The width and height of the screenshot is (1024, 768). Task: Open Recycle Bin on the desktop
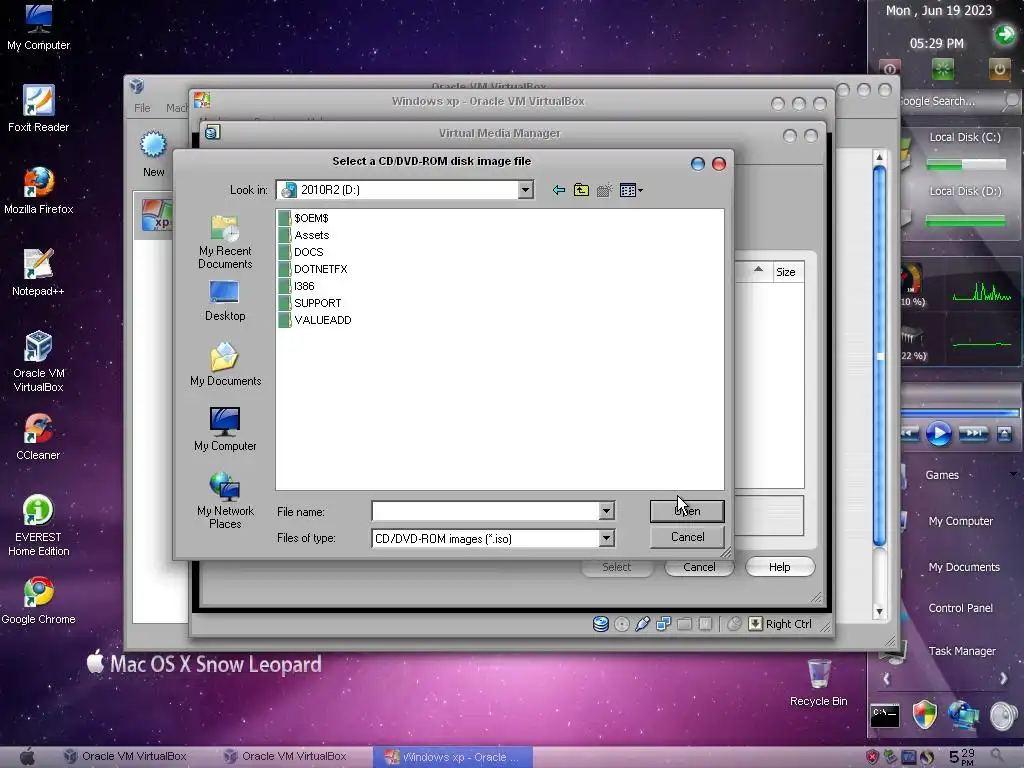tap(818, 683)
